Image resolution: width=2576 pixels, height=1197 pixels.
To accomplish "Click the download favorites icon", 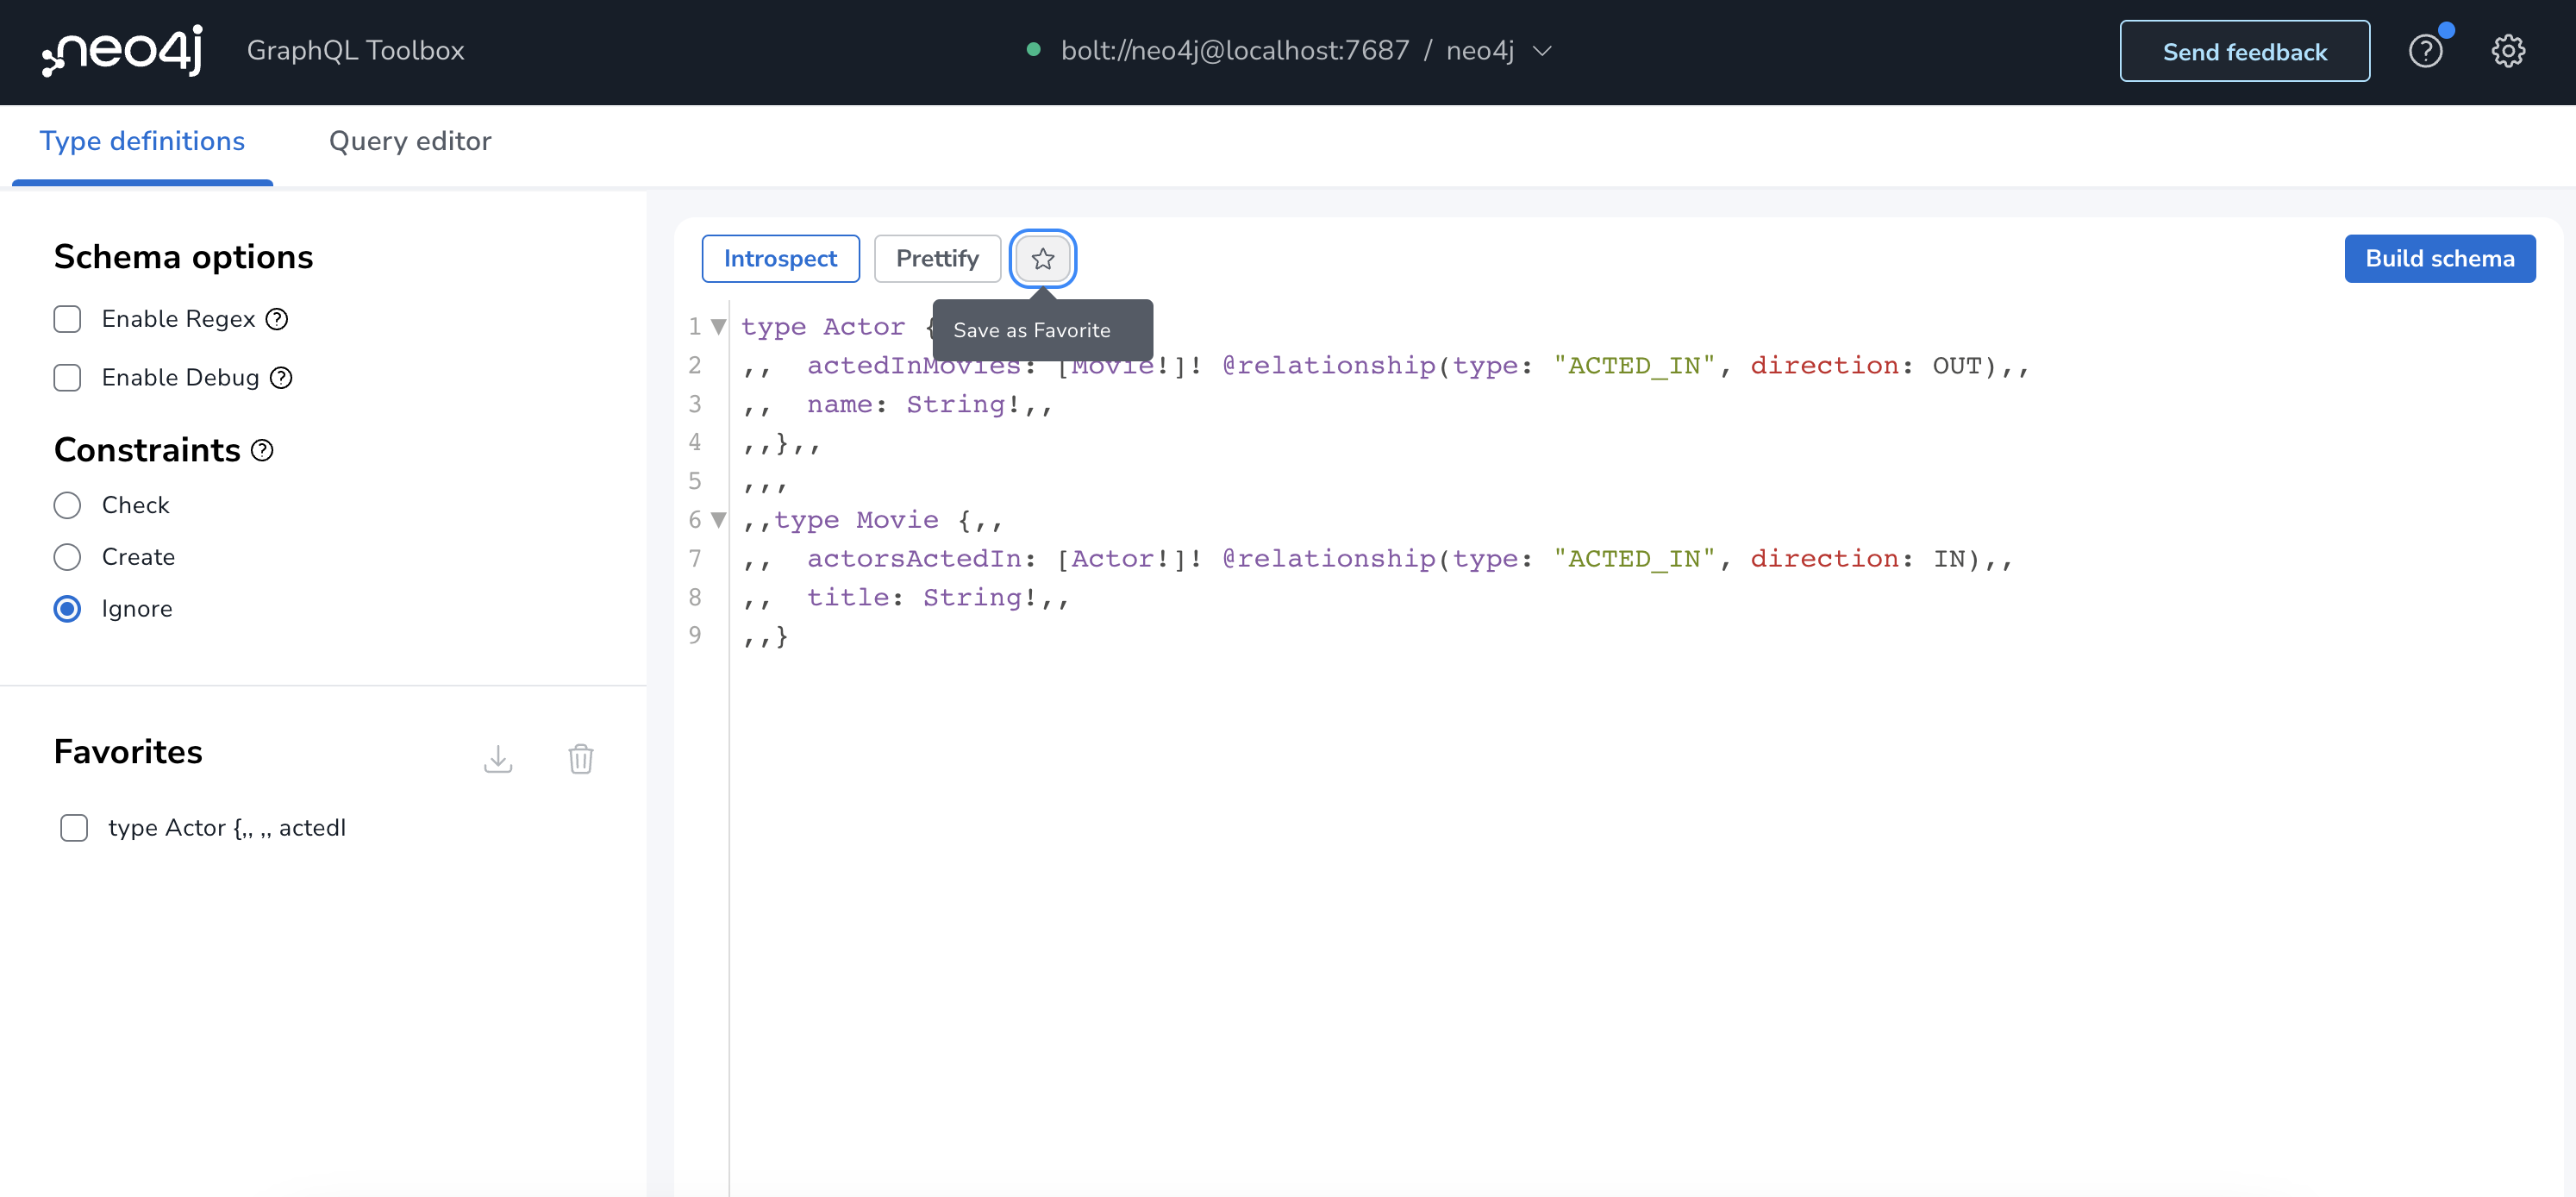I will coord(498,759).
